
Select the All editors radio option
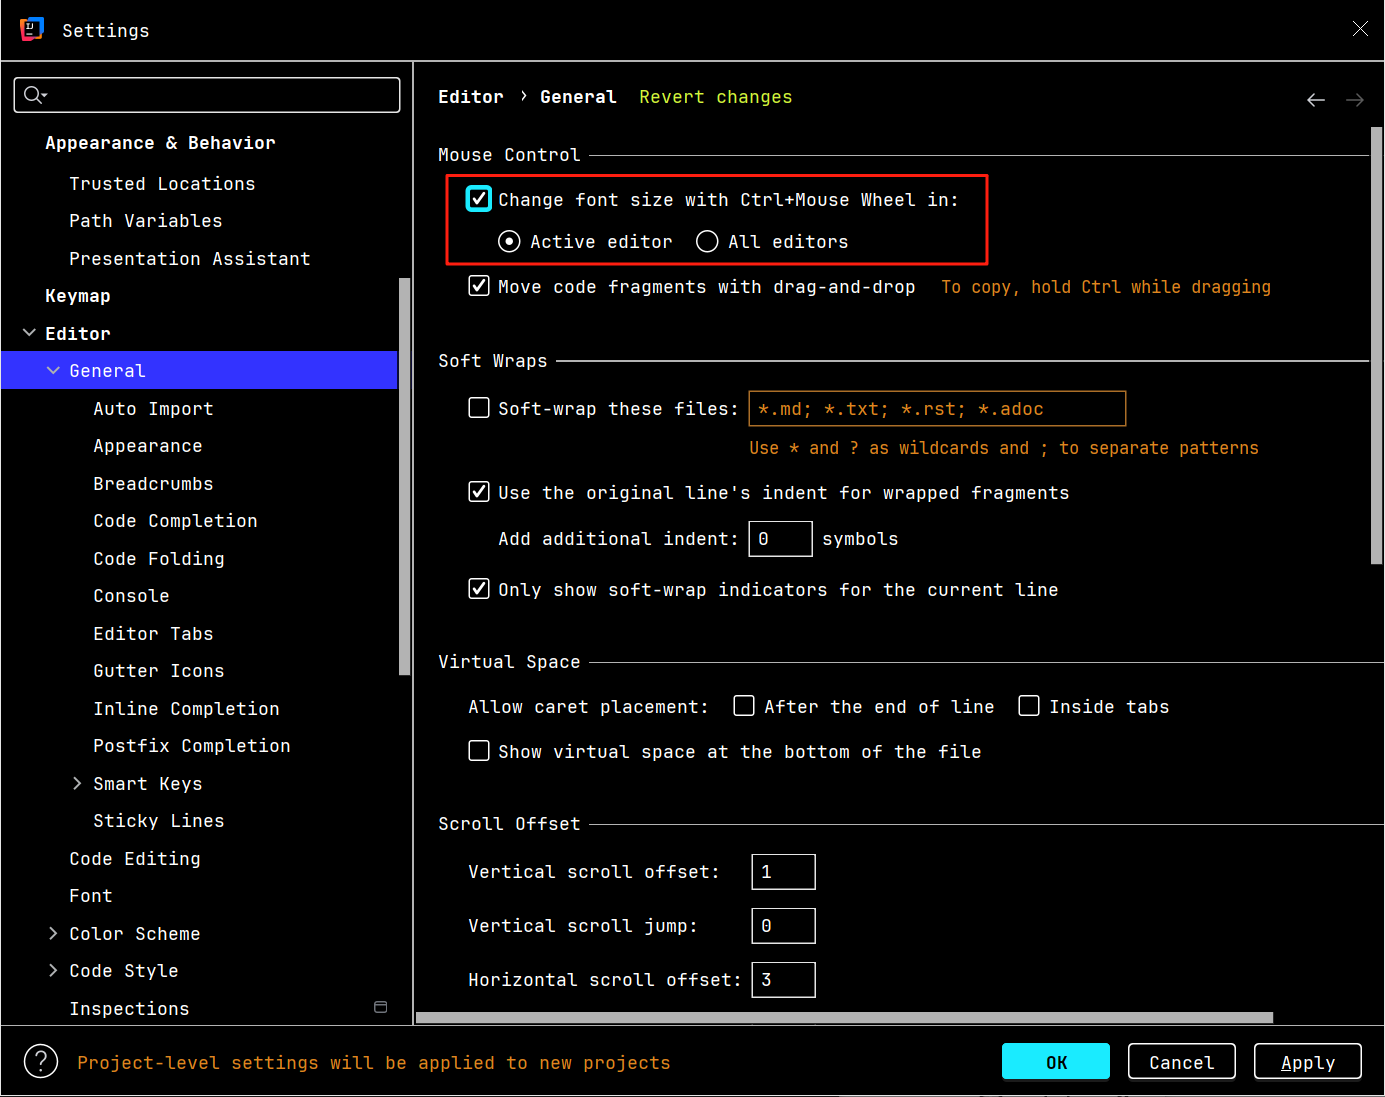[707, 242]
